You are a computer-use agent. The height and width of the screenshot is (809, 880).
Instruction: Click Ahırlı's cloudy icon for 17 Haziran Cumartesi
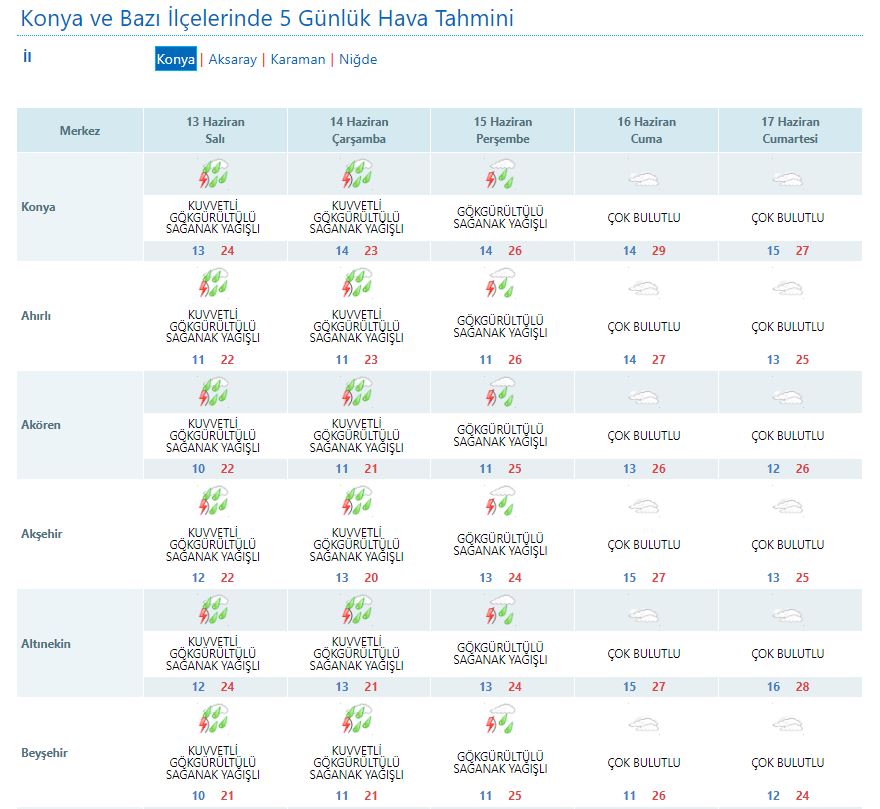789,289
